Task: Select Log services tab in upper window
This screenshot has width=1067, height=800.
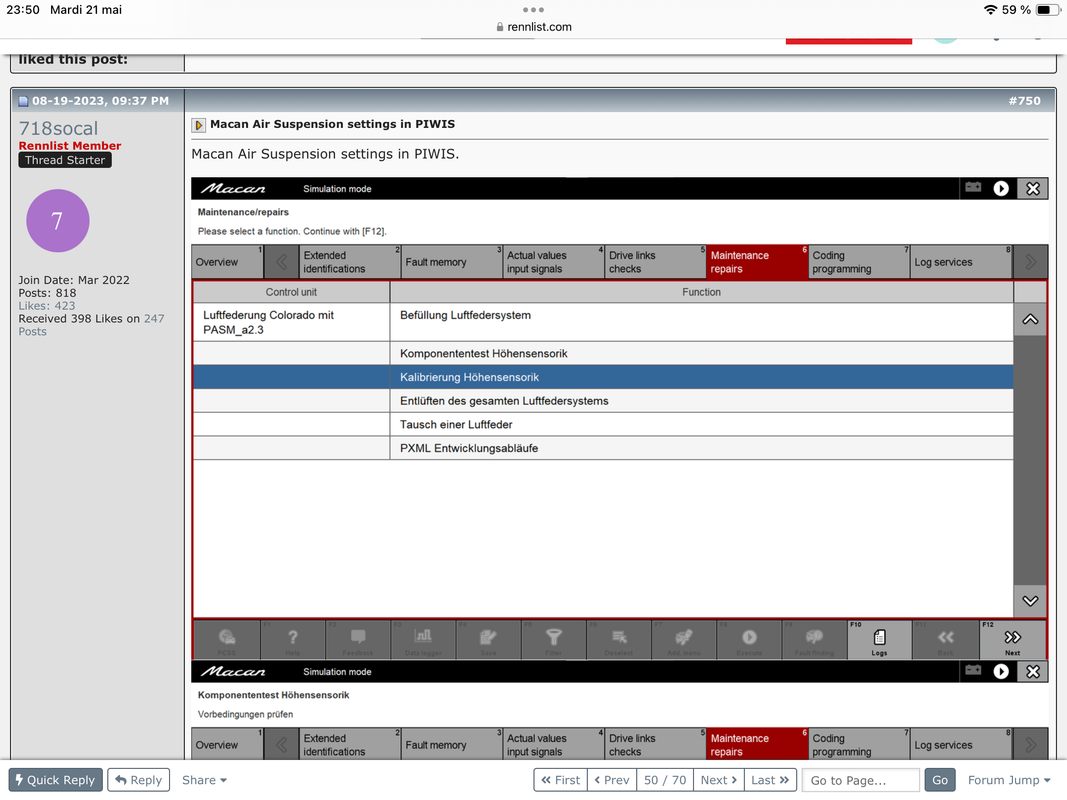Action: pos(962,262)
